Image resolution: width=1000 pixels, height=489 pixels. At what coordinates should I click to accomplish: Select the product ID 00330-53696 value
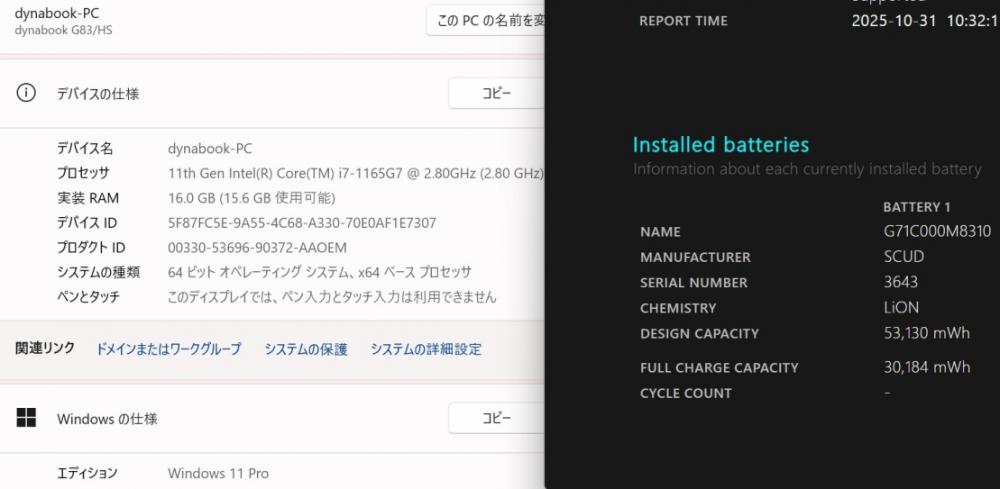pos(257,247)
